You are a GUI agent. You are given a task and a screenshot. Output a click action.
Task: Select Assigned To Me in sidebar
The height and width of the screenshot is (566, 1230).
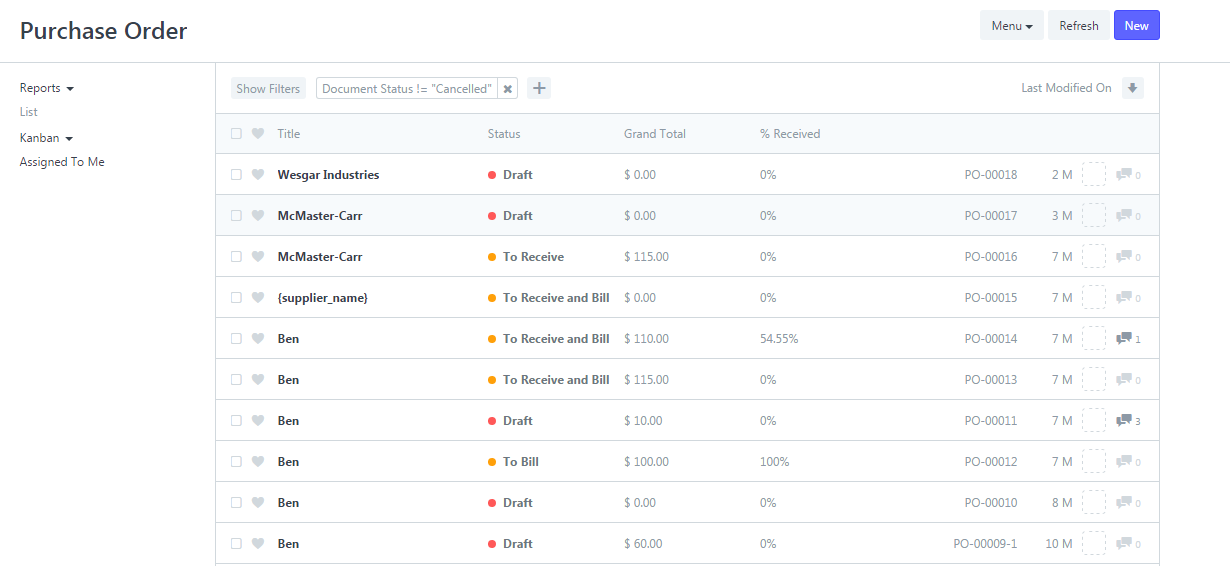pos(62,162)
